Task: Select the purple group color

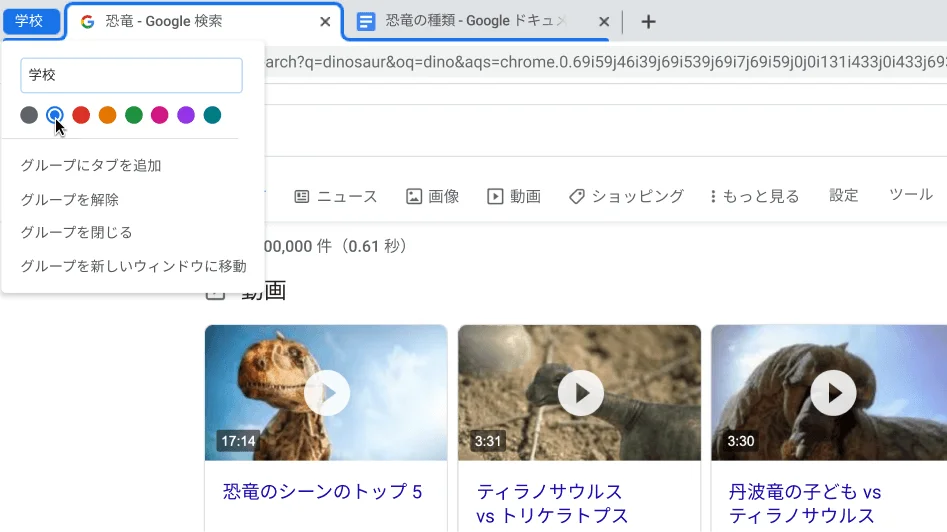Action: 186,115
